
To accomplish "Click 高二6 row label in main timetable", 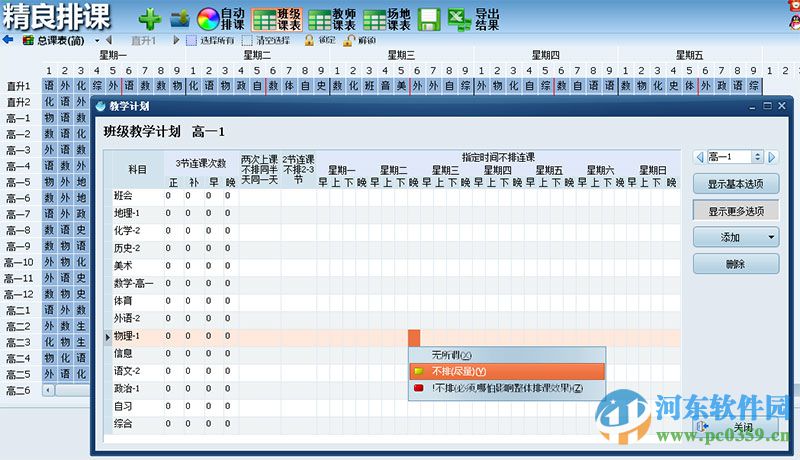I will click(x=18, y=391).
